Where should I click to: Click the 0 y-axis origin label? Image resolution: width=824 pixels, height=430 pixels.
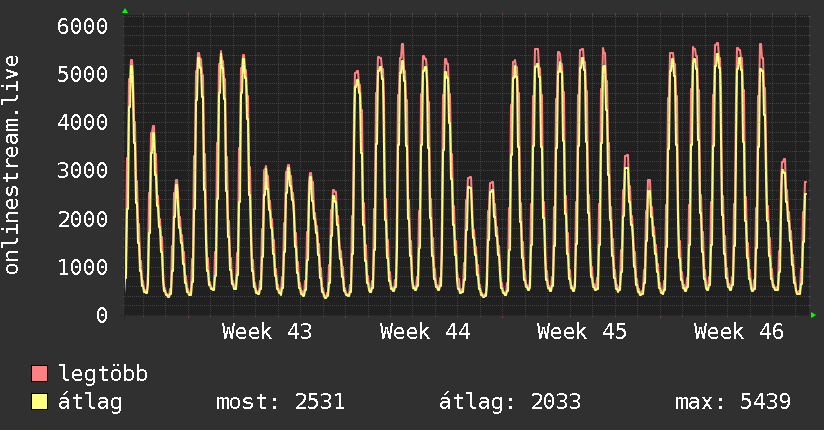(101, 315)
